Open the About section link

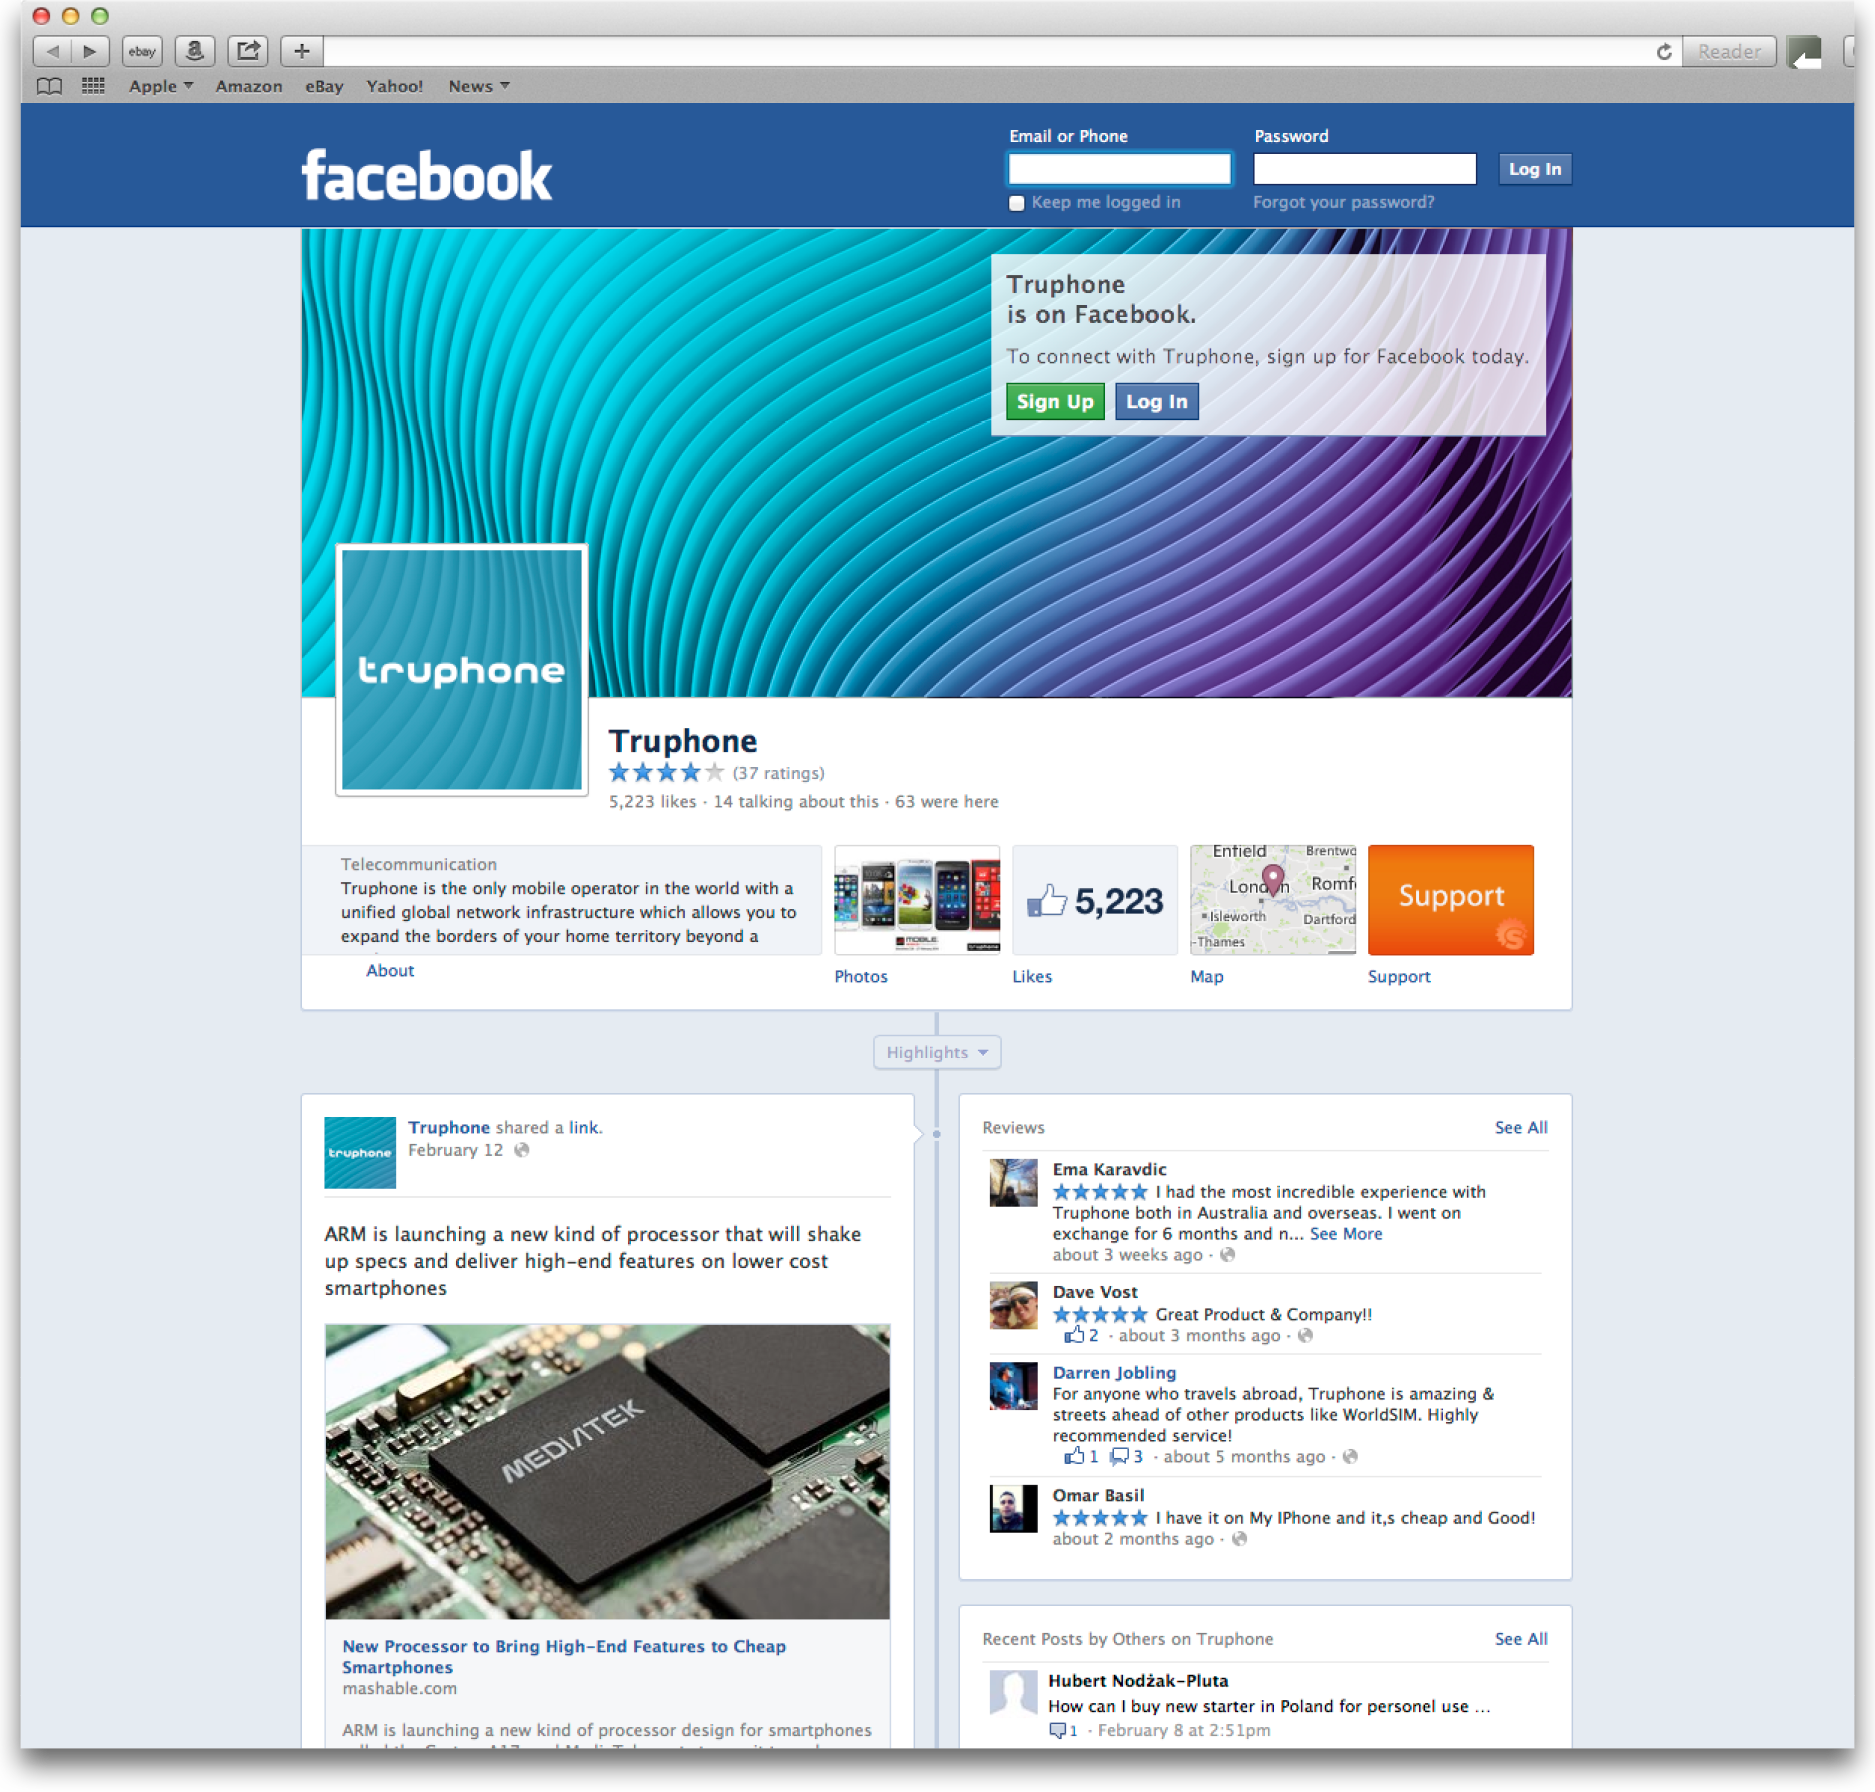point(390,970)
